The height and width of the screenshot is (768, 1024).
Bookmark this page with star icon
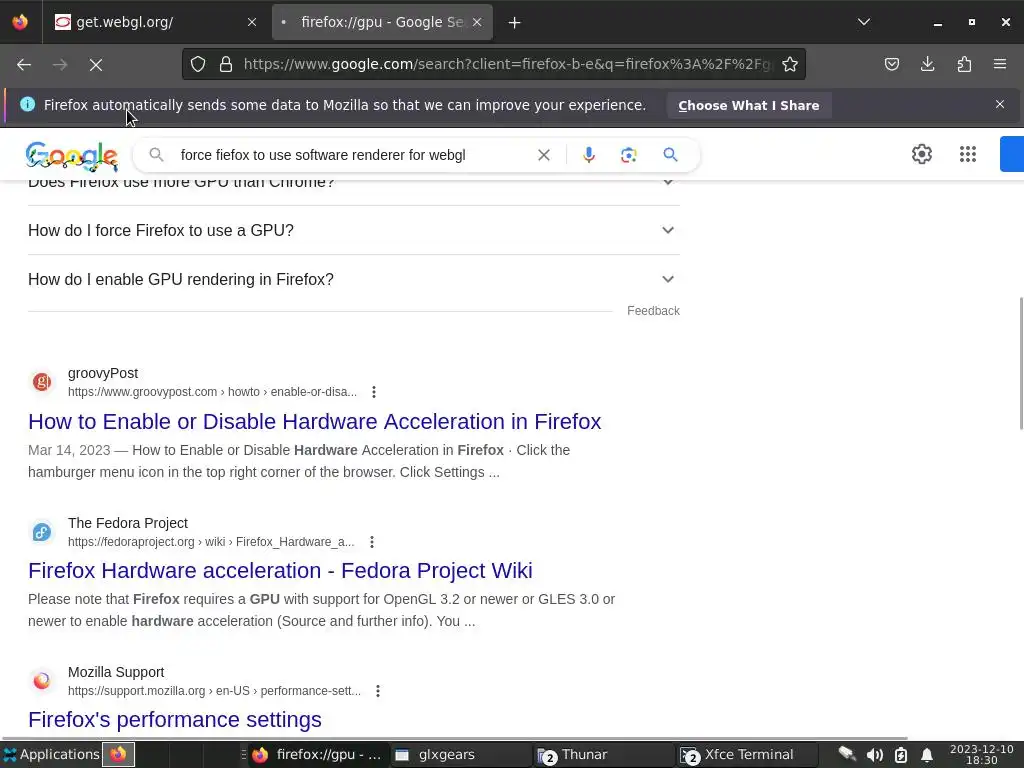(790, 64)
